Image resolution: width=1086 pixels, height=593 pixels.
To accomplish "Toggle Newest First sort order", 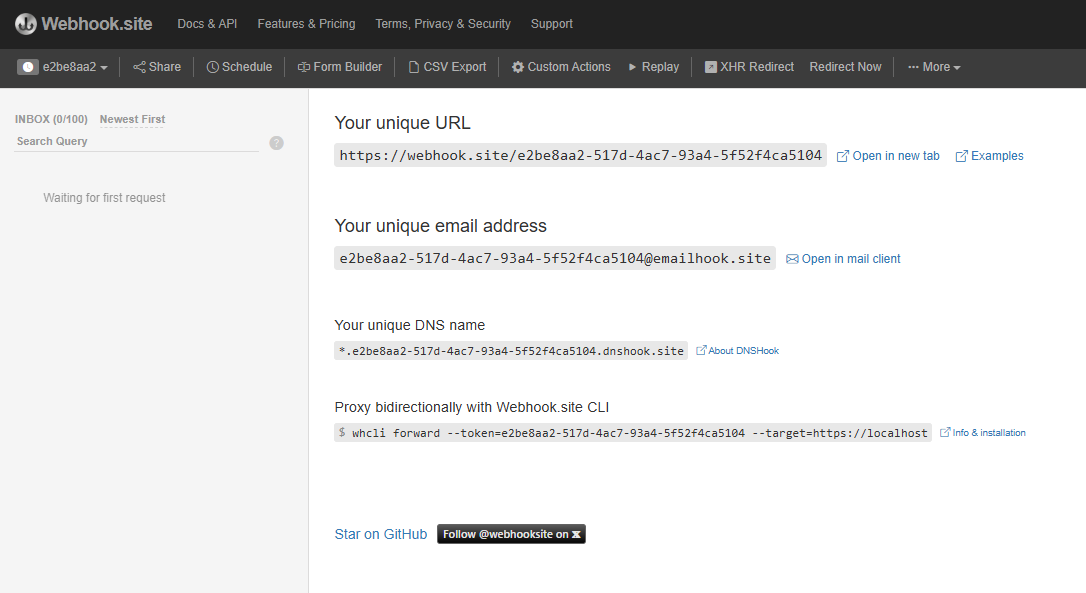I will [132, 119].
